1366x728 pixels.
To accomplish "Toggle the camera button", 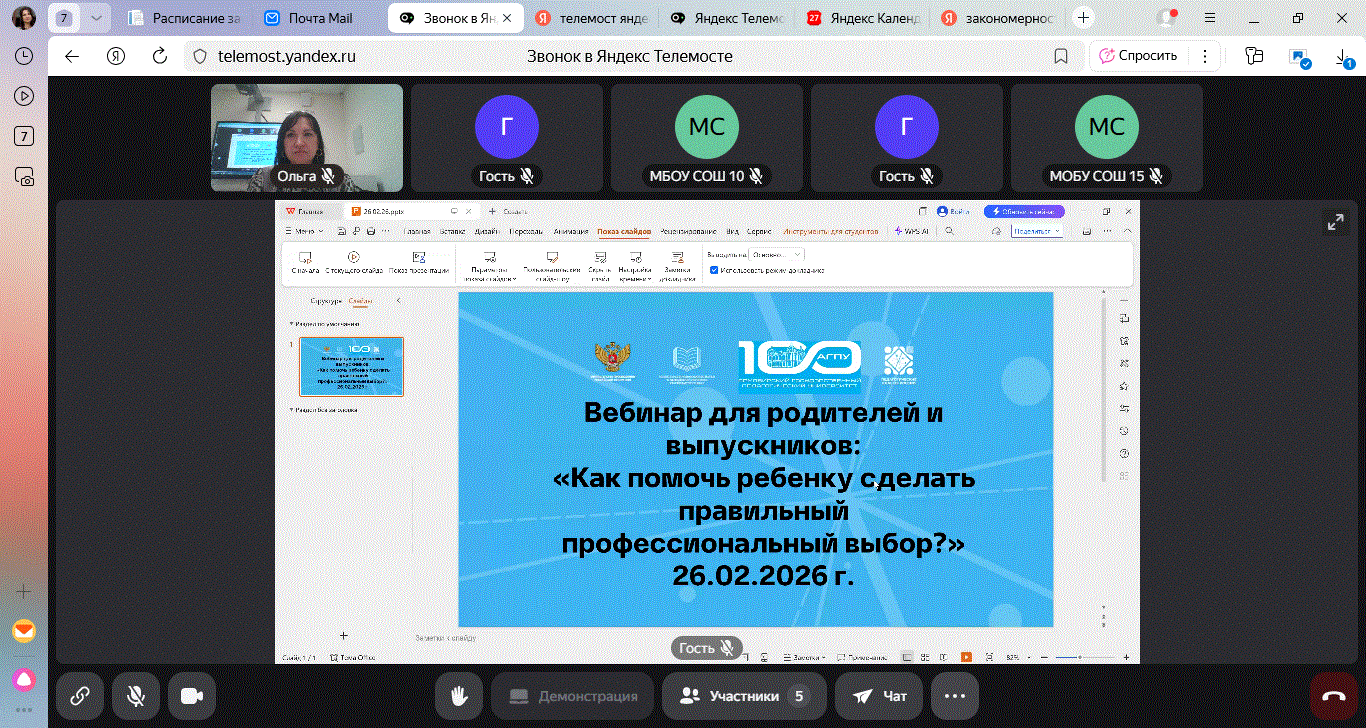I will [x=192, y=696].
